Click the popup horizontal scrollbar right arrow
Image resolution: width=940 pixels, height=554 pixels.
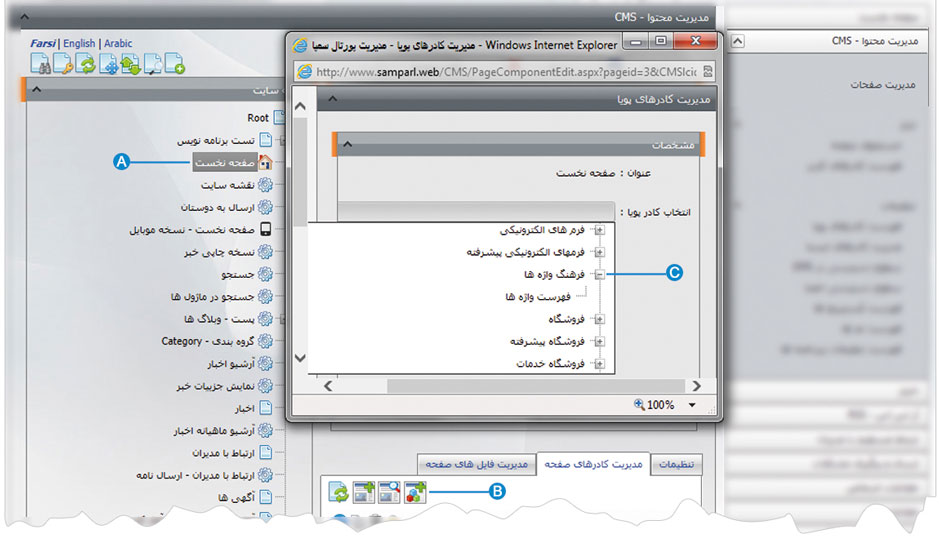coord(696,385)
